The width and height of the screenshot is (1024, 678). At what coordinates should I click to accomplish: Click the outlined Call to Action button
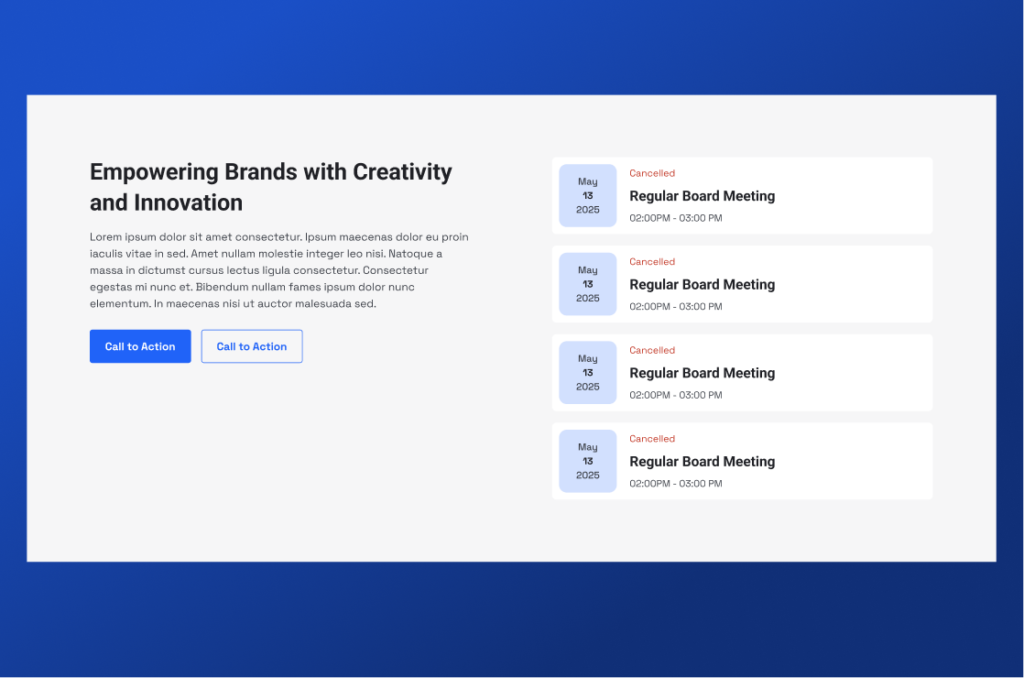(252, 346)
